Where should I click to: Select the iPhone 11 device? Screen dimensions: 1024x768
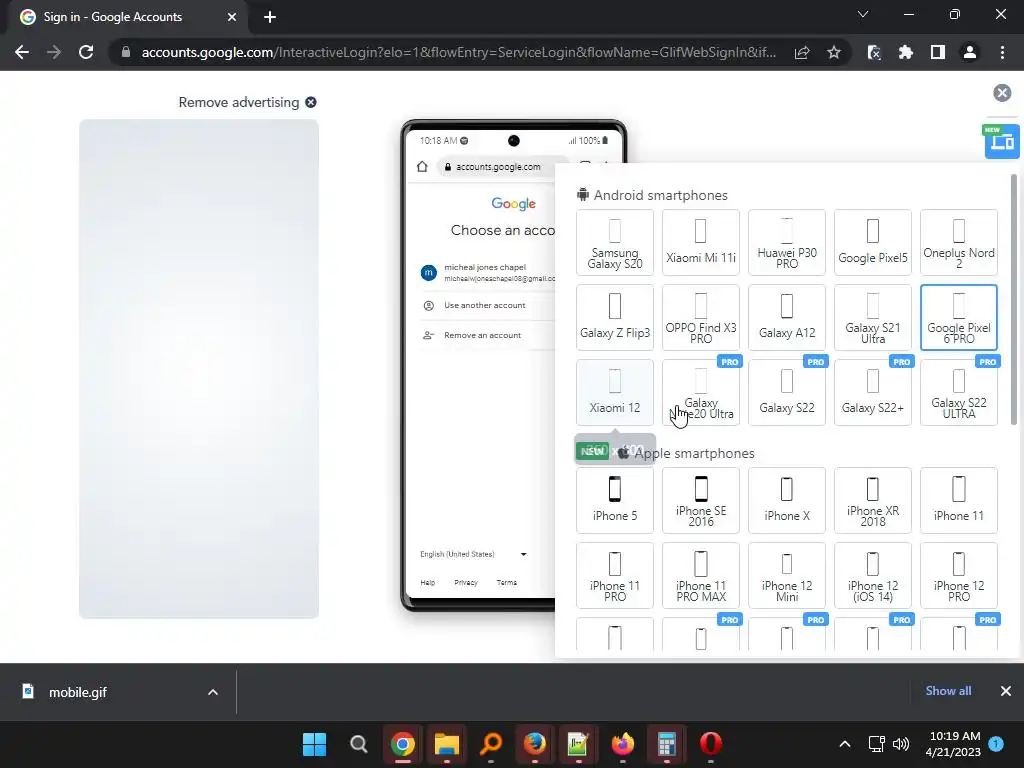tap(959, 500)
